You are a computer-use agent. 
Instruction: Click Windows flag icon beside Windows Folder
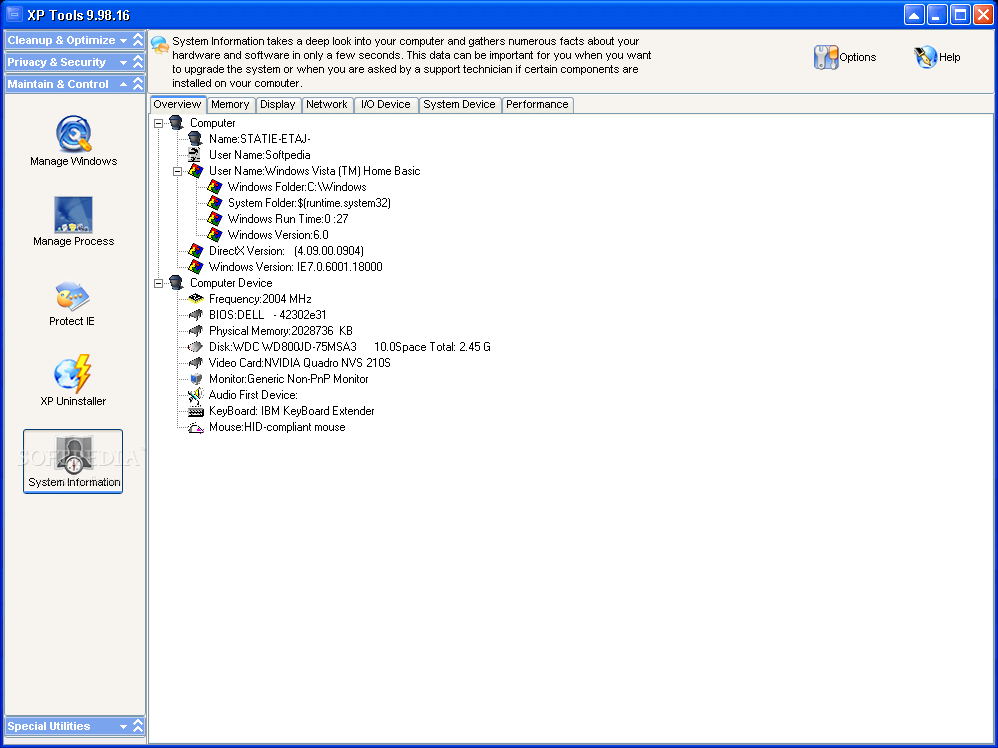click(x=214, y=187)
